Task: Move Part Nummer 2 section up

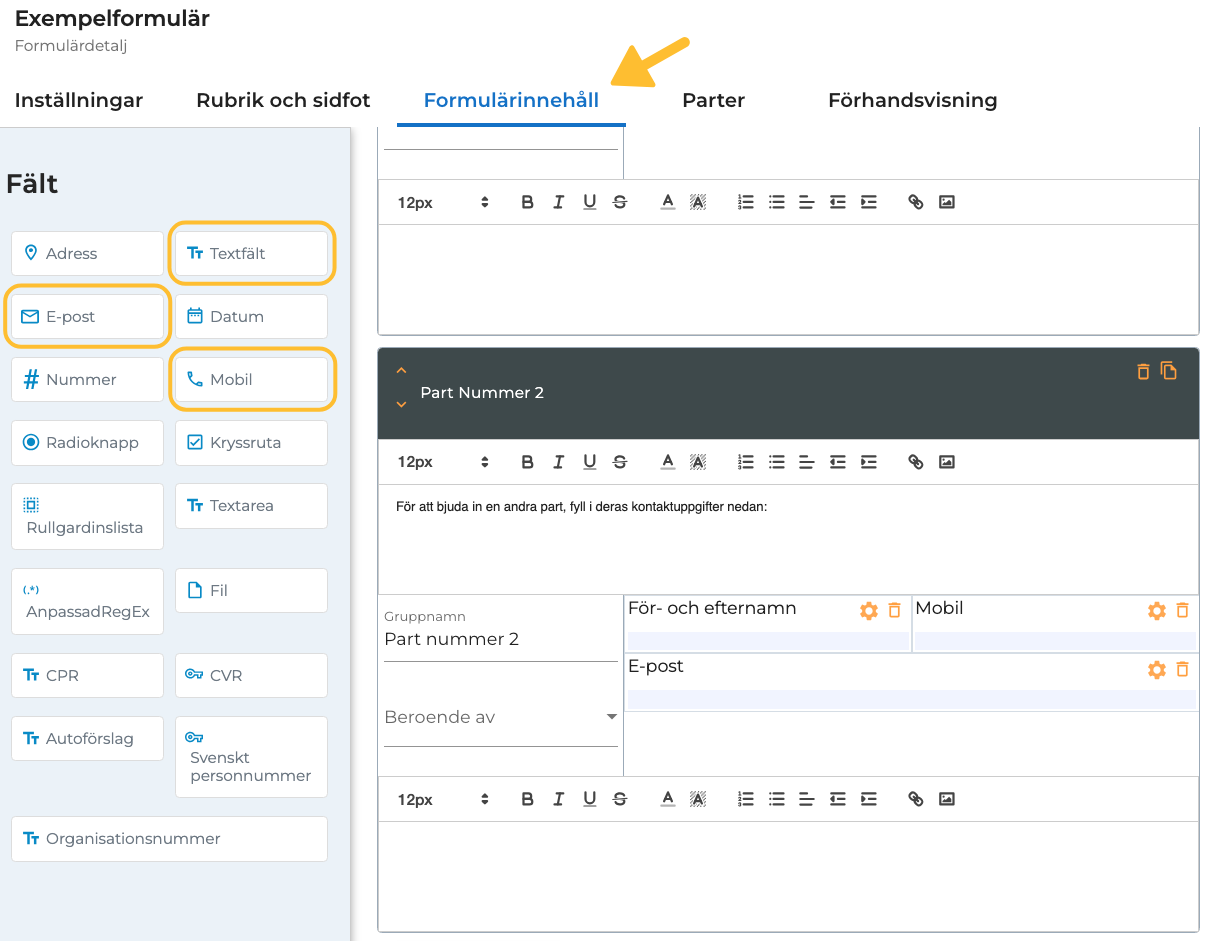Action: click(401, 370)
